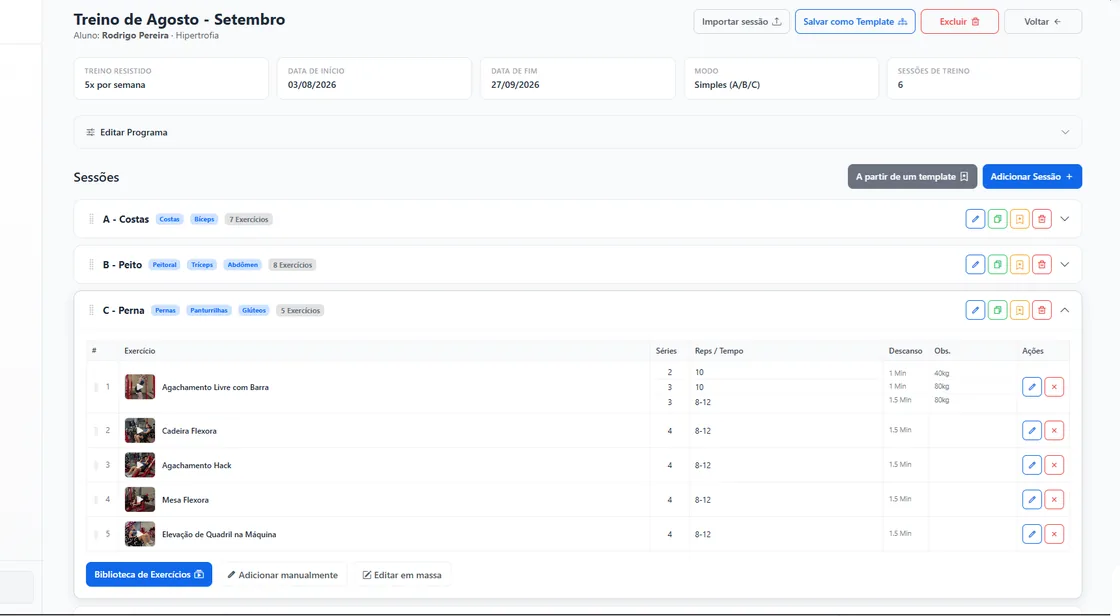1120x616 pixels.
Task: Open the Agachamento Hack video thumbnail
Action: tap(140, 465)
